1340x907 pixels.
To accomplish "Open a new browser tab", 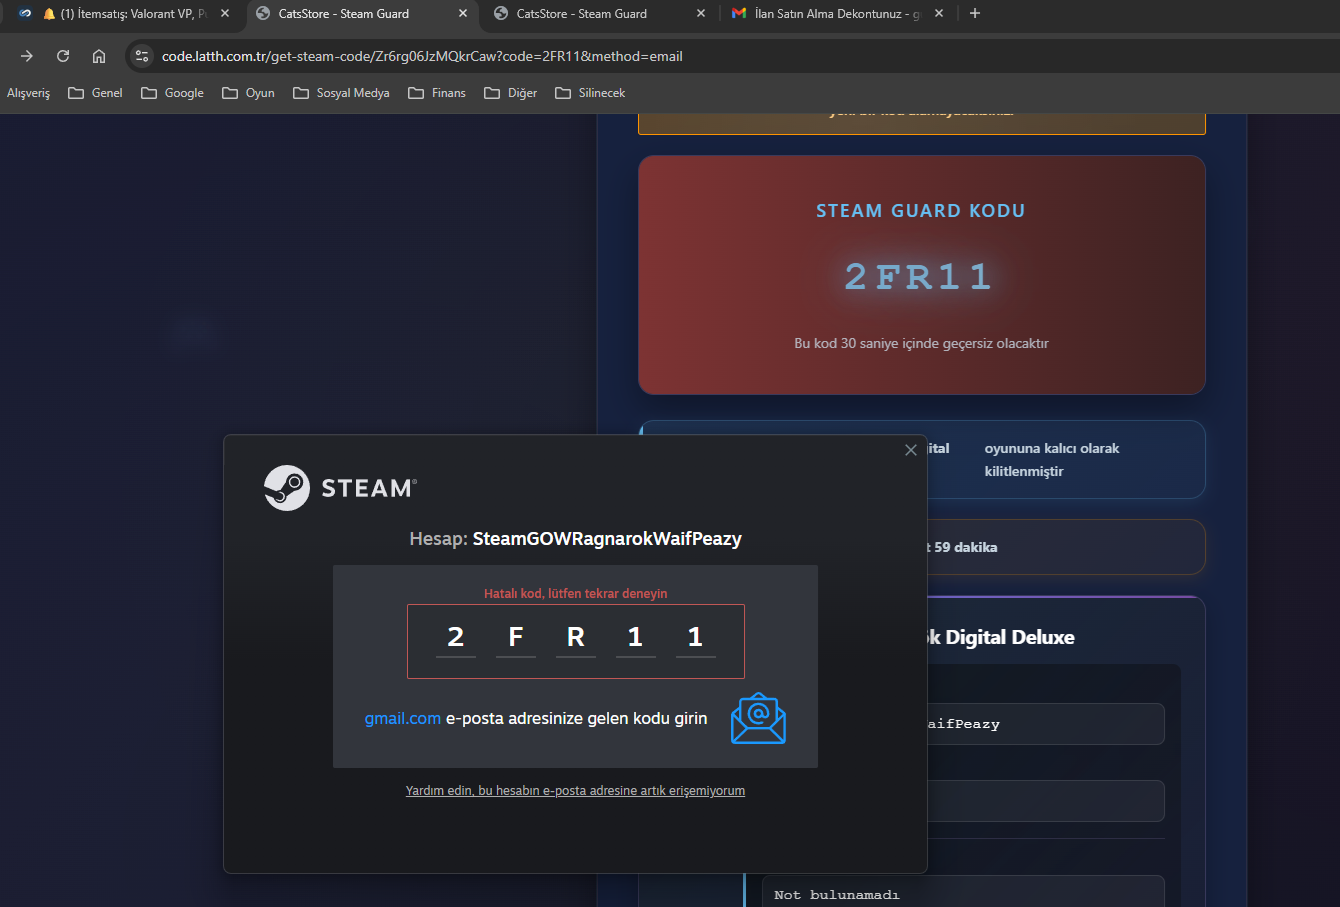I will (975, 13).
